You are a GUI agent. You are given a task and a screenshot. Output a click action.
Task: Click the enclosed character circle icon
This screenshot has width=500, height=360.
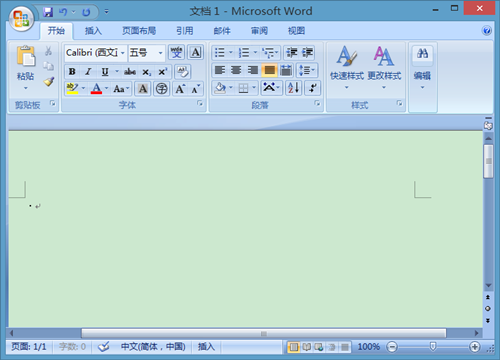pos(162,89)
